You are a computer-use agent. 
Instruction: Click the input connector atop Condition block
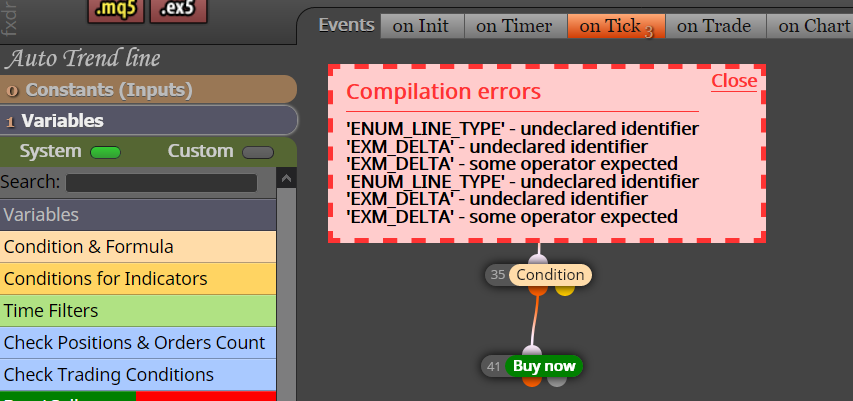point(539,260)
